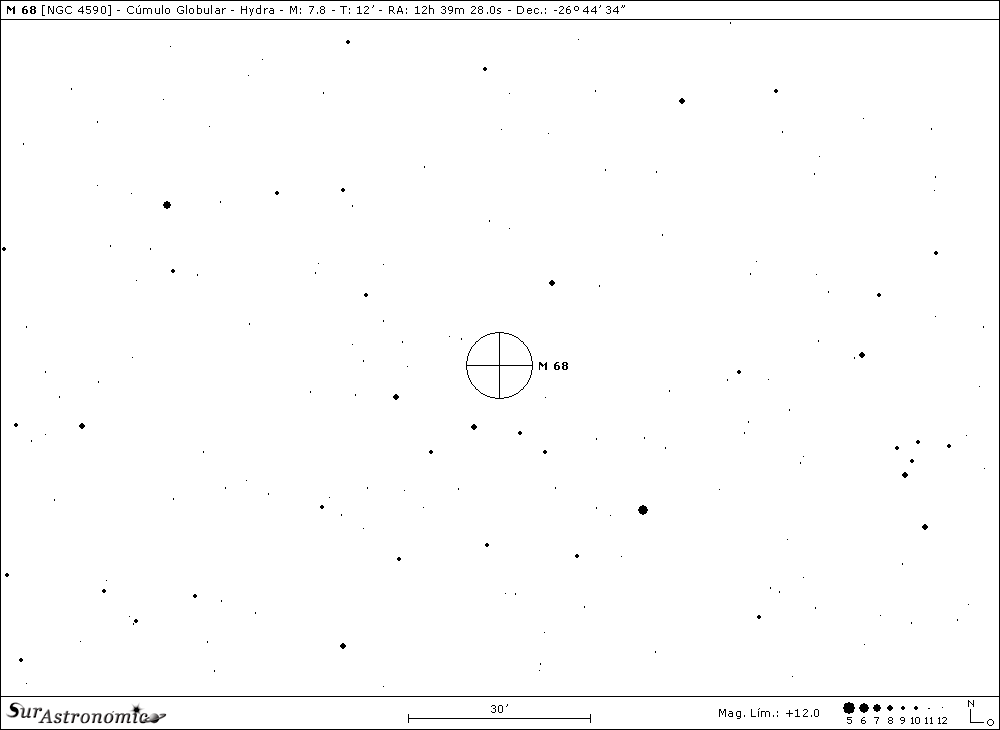
Task: Click the Cúmulo Globular text in header
Action: (172, 10)
